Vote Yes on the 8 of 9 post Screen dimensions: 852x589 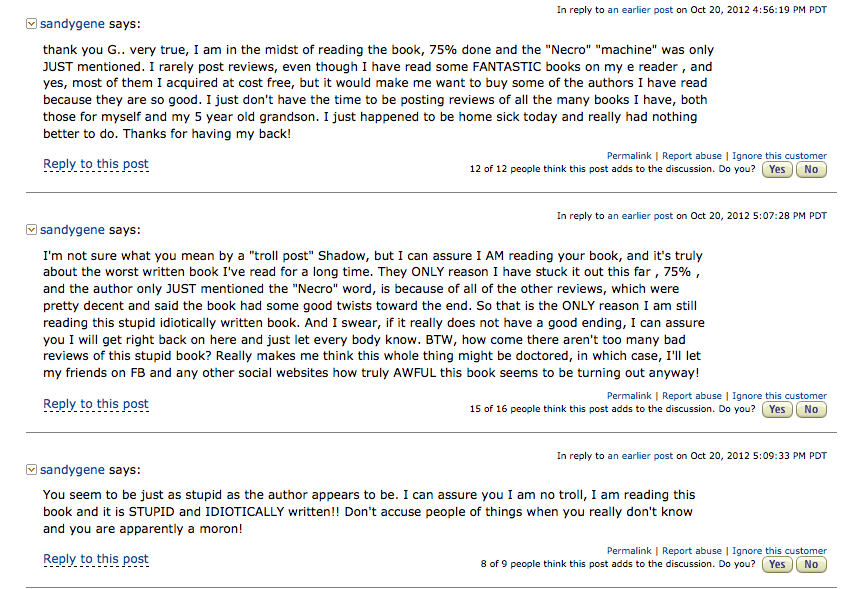pos(777,565)
